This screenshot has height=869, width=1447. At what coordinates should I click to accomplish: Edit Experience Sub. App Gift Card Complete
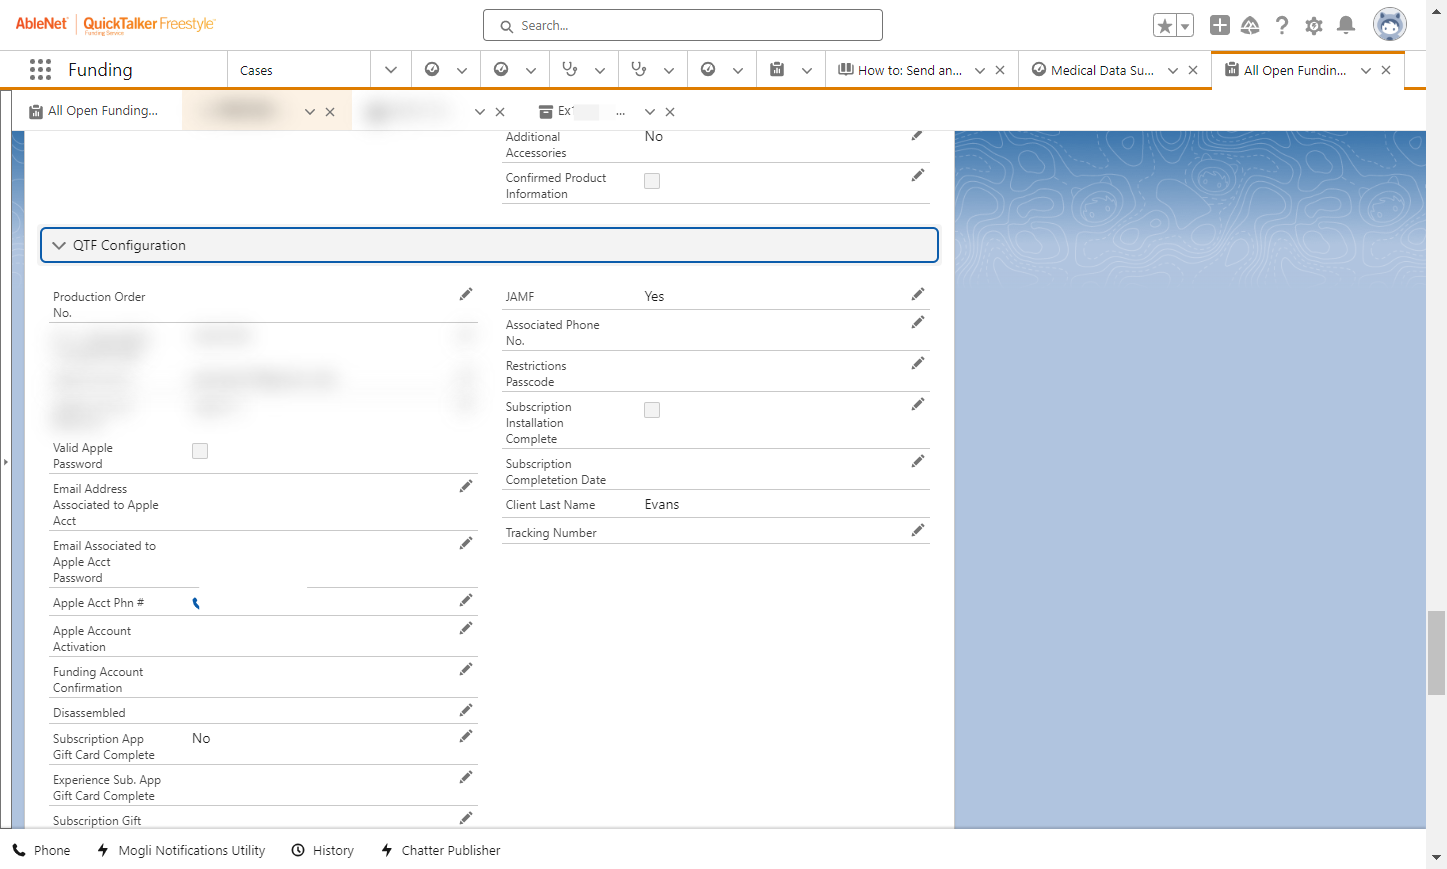pos(465,778)
